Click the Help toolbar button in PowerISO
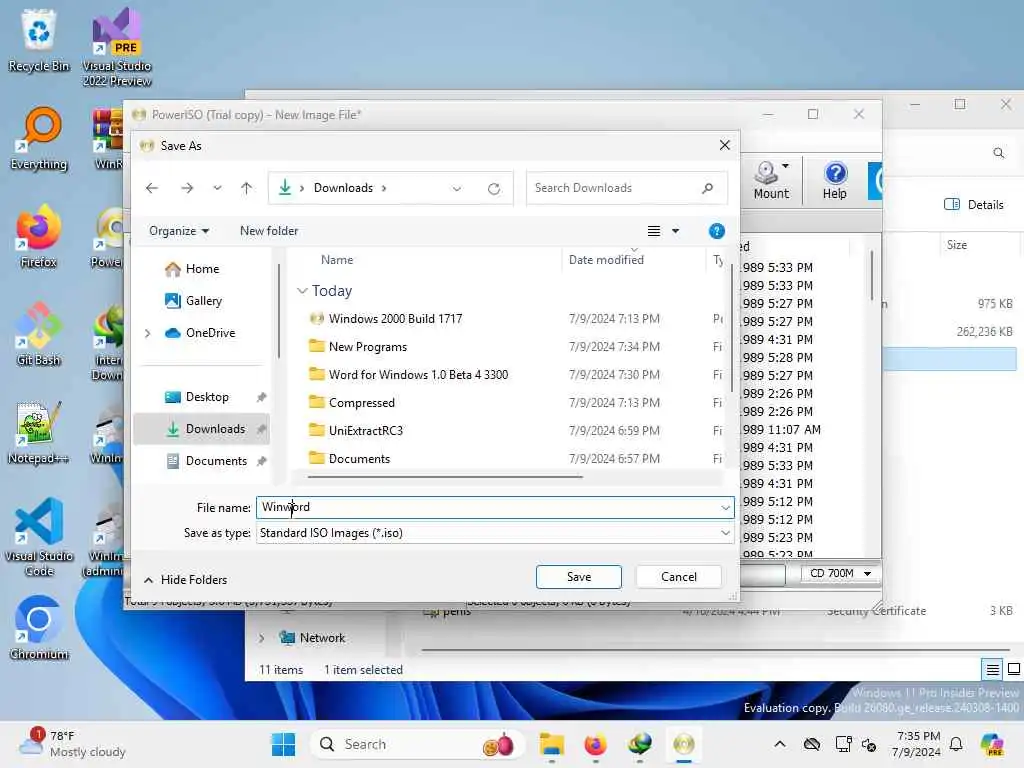This screenshot has height=768, width=1024. [x=835, y=180]
